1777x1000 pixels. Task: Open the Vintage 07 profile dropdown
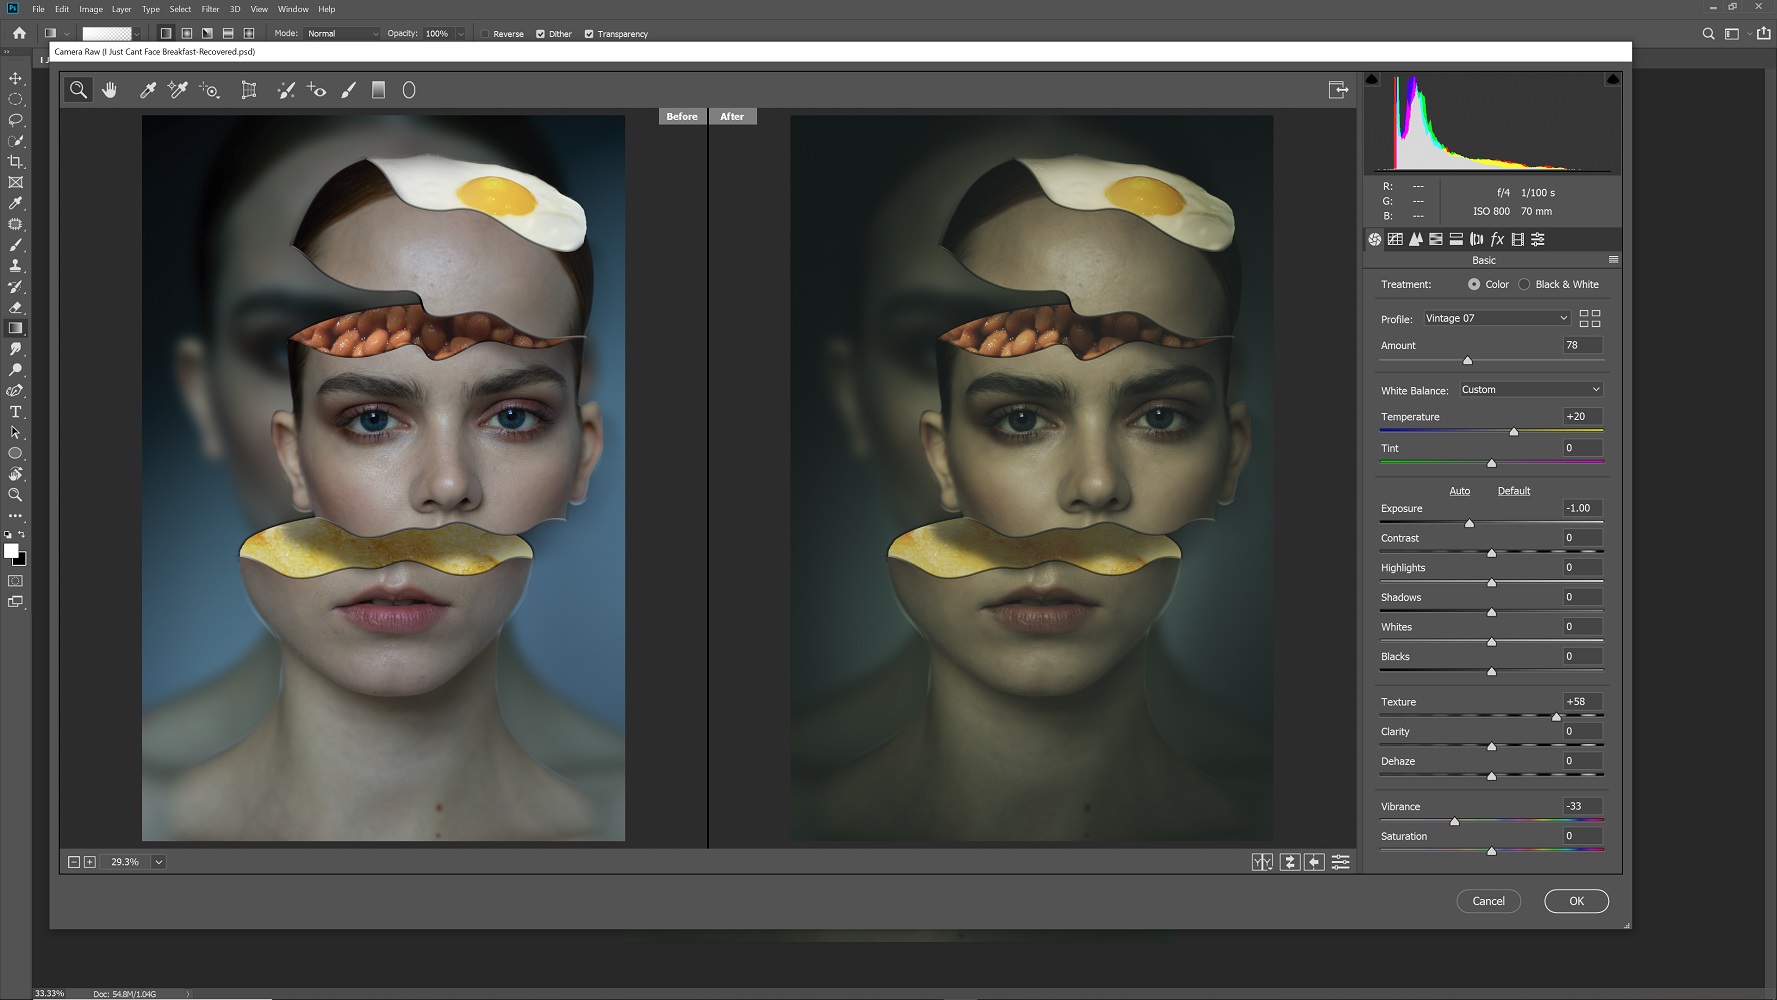(1496, 318)
